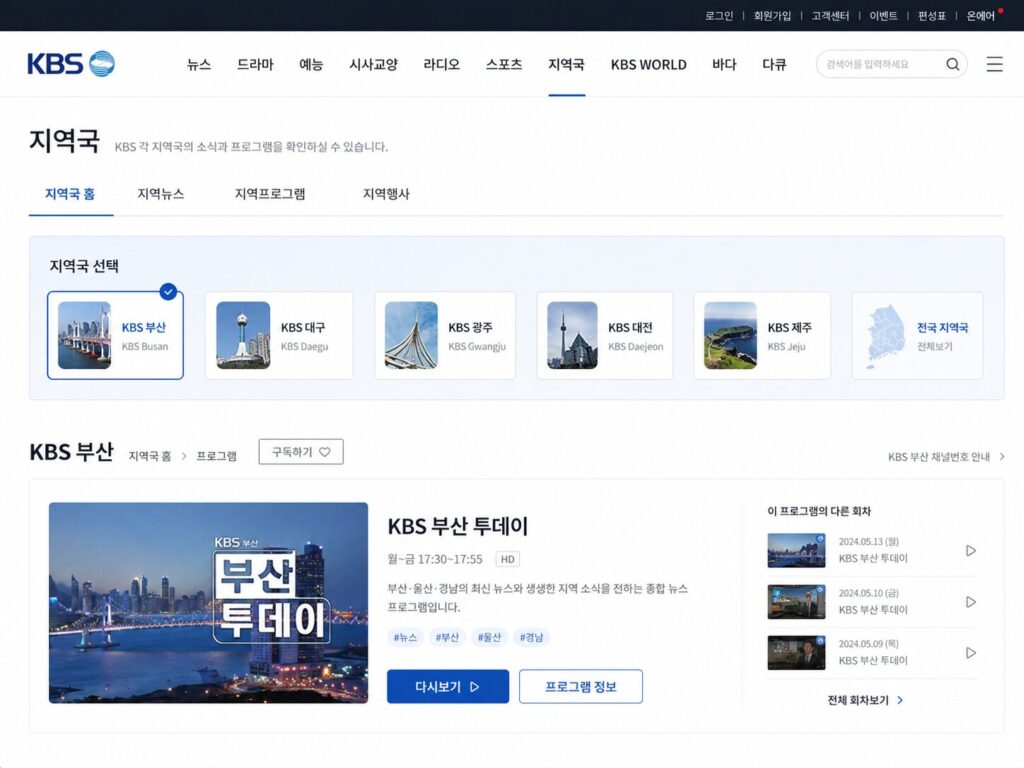Viewport: 1024px width, 768px height.
Task: Open the 편성표 link
Action: click(x=931, y=16)
